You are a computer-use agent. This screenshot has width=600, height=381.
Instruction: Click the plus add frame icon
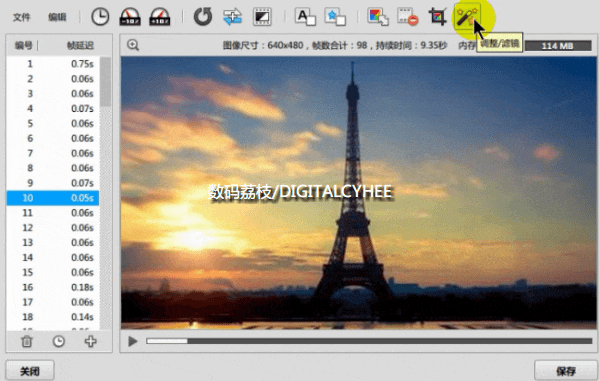click(x=91, y=341)
